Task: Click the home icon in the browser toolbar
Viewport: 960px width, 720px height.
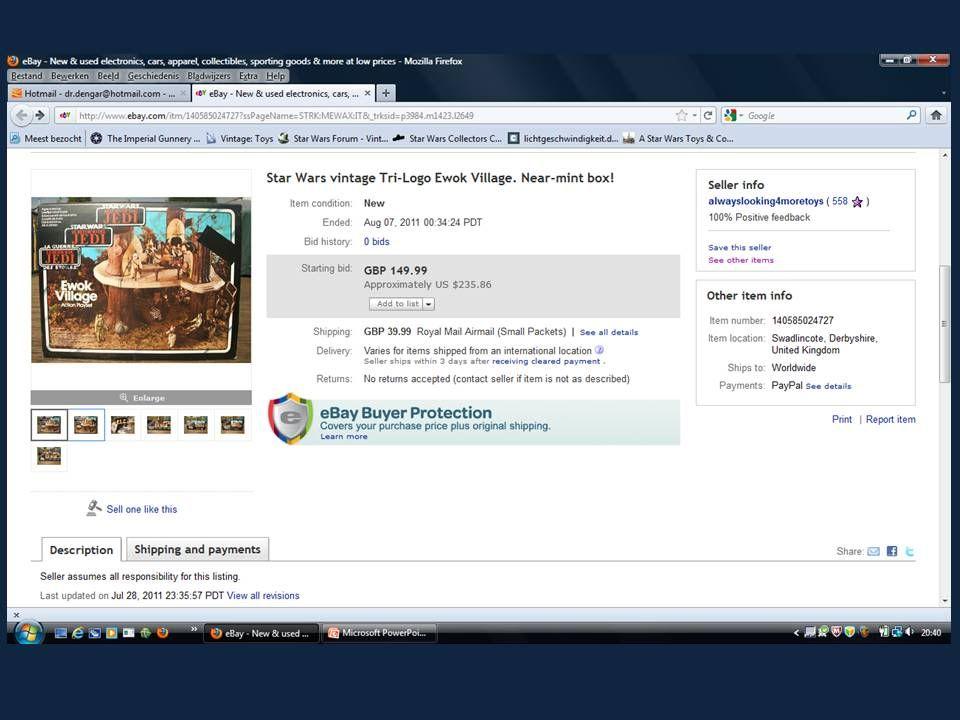Action: (935, 115)
